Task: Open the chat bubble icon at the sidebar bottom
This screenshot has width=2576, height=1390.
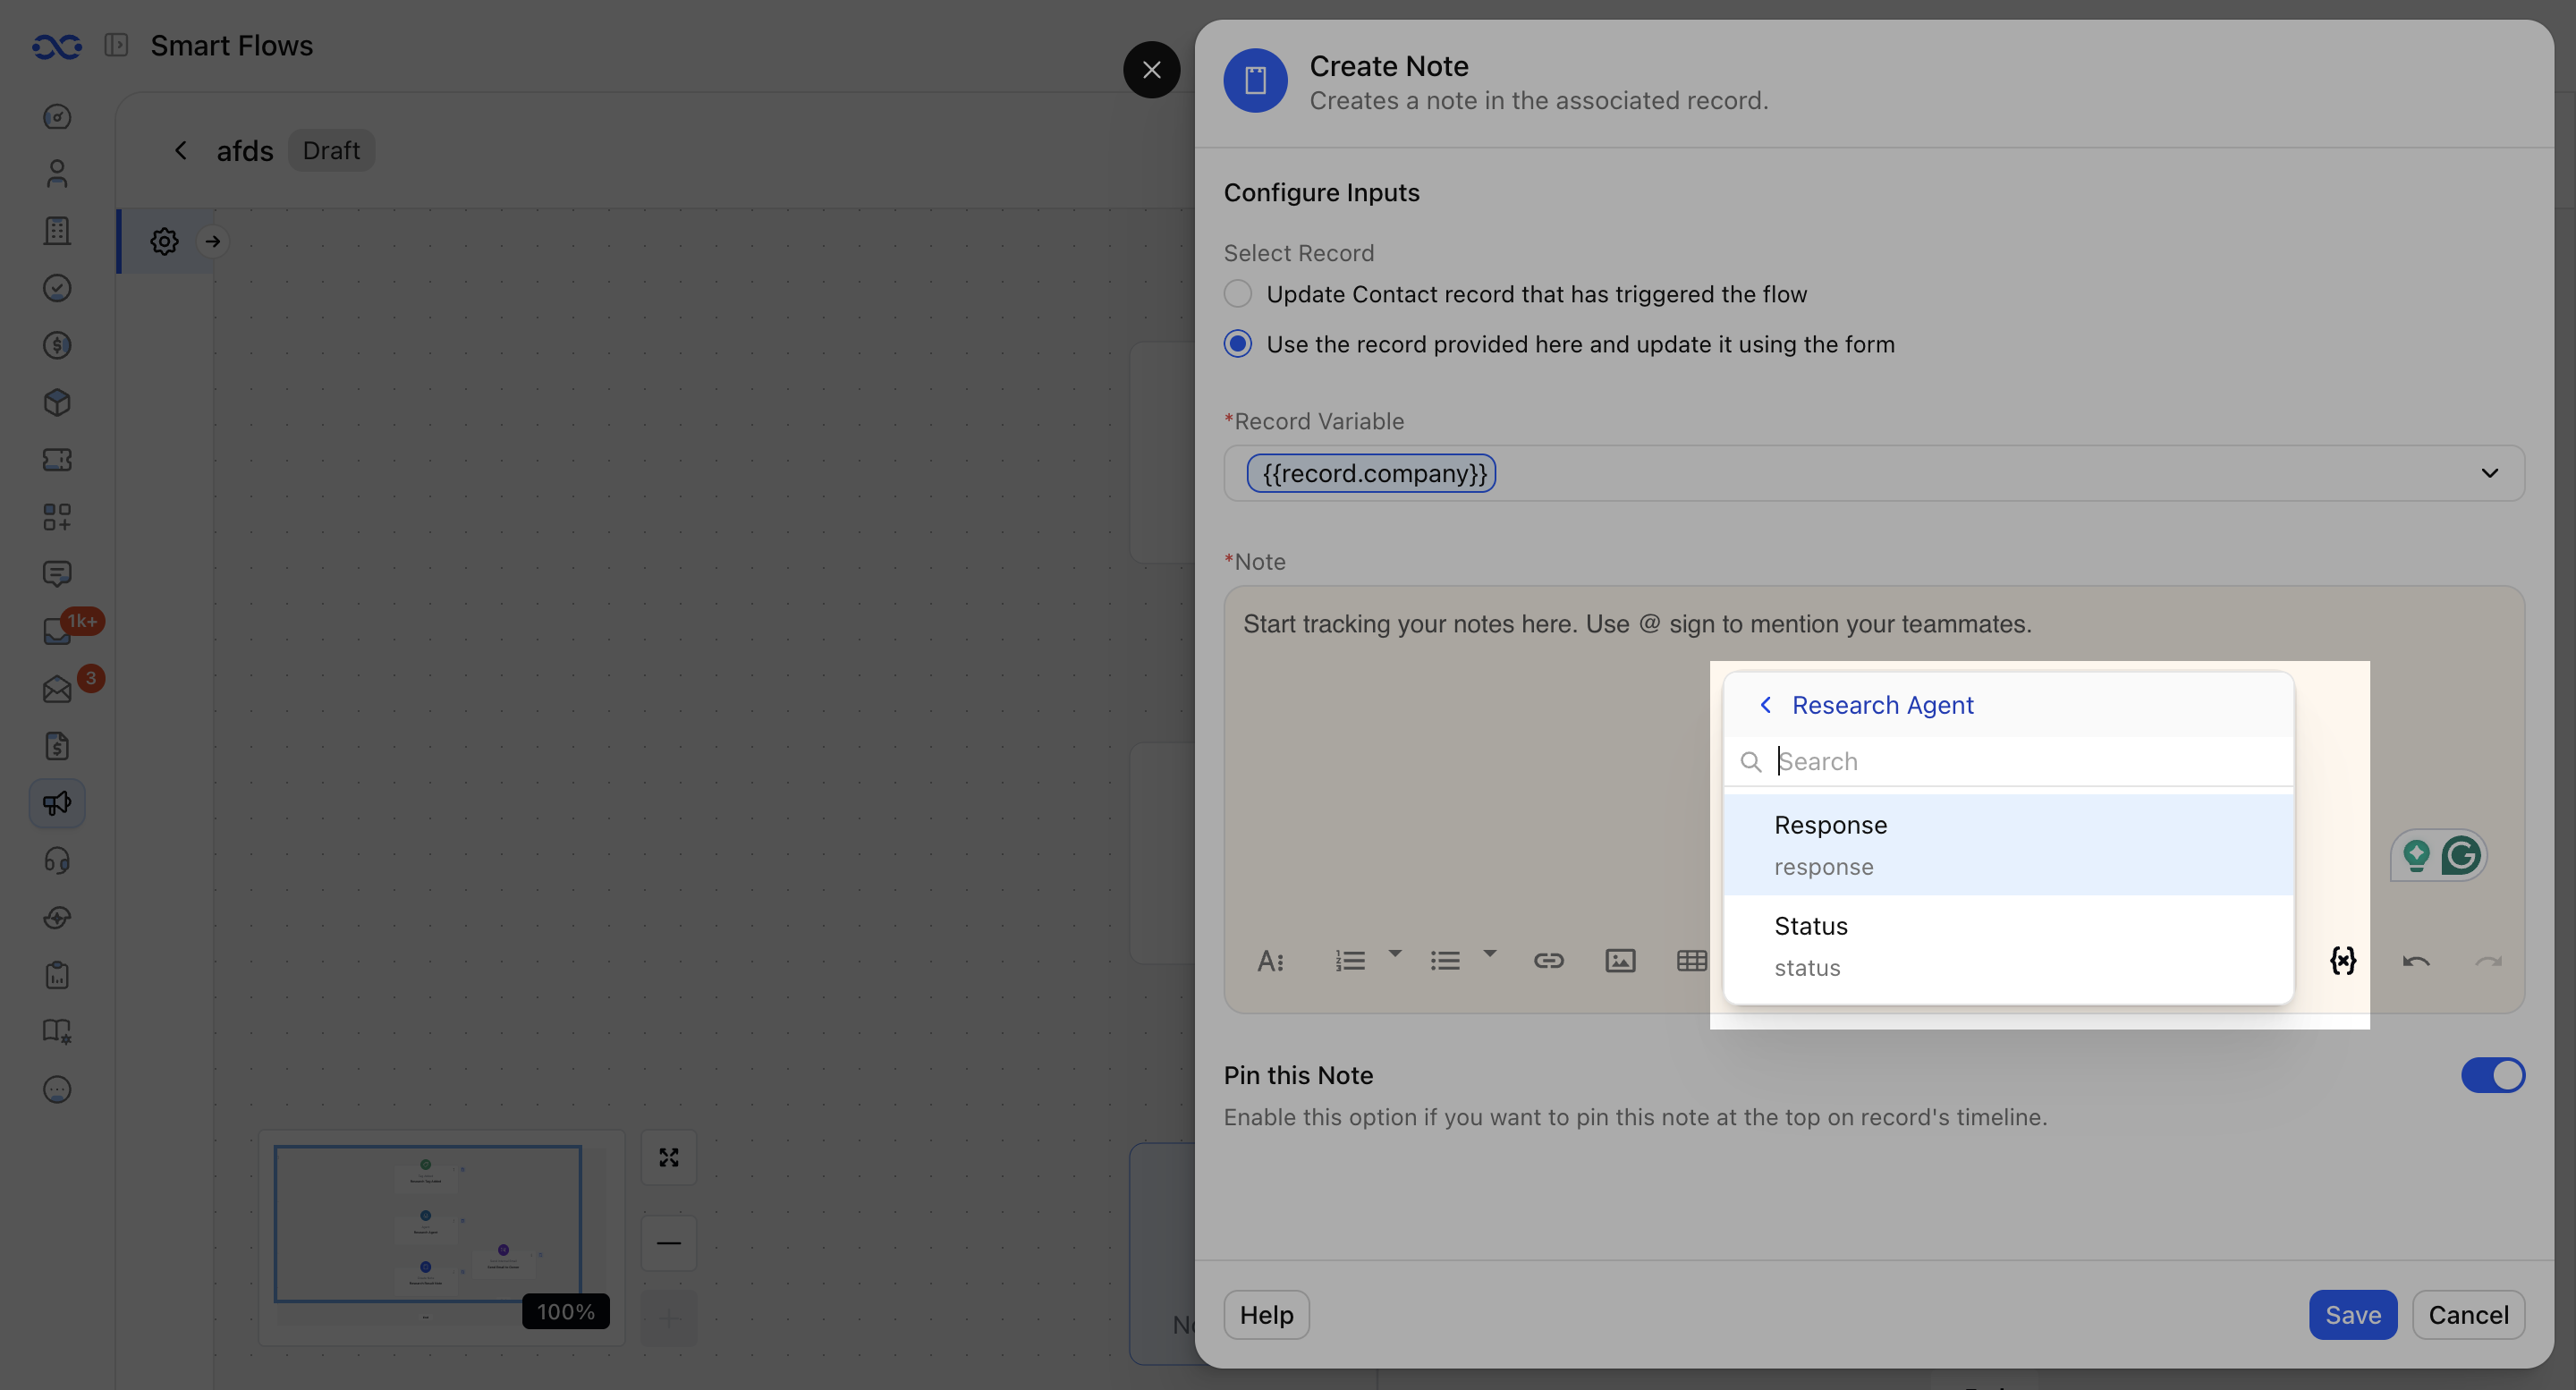Action: 57,1089
